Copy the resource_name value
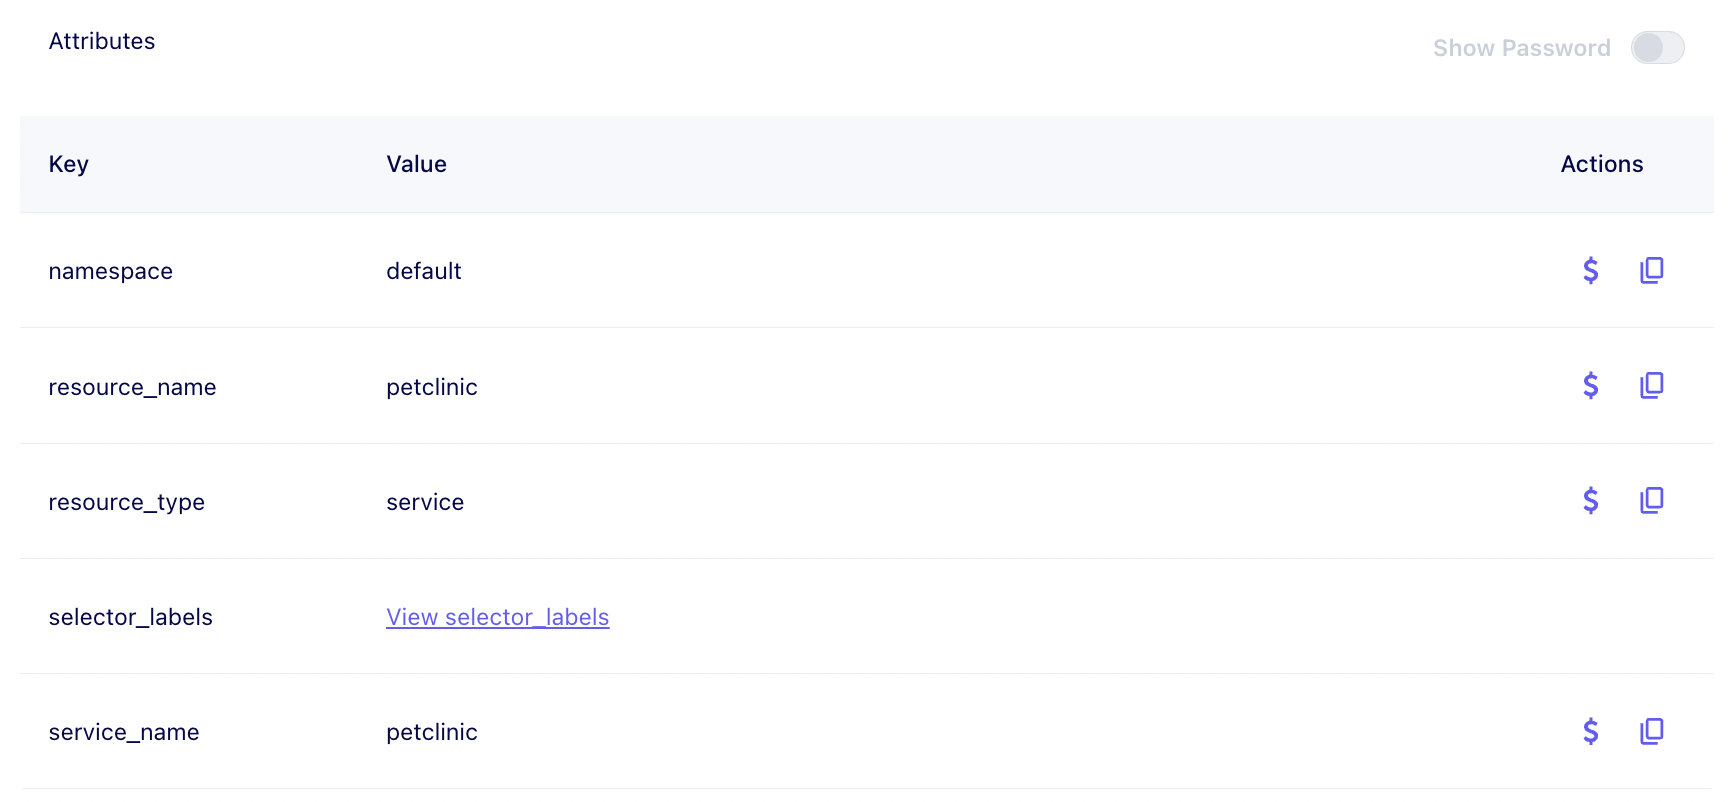 pos(1652,385)
